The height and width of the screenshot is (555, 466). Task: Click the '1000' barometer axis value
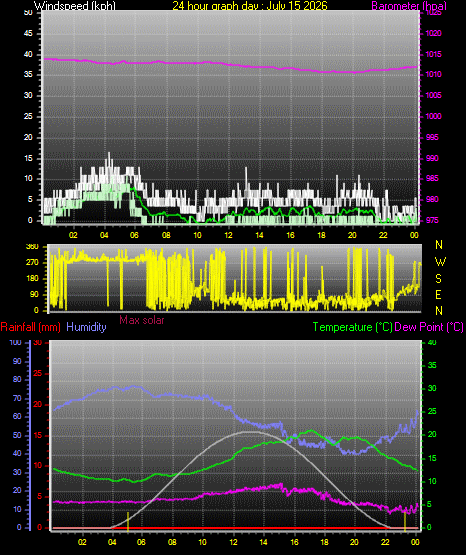tap(433, 116)
